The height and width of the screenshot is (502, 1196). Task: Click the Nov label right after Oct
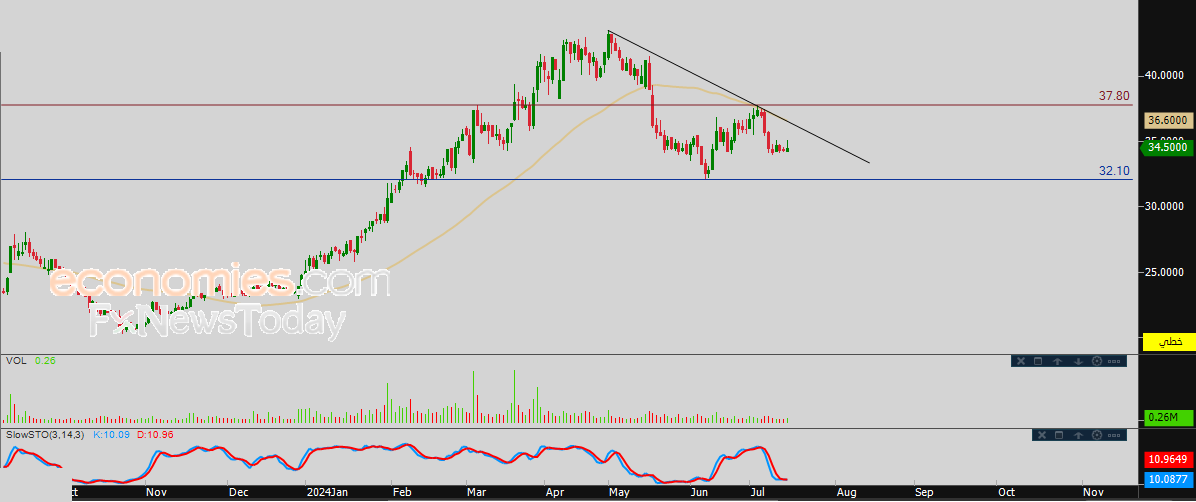[x=1093, y=494]
